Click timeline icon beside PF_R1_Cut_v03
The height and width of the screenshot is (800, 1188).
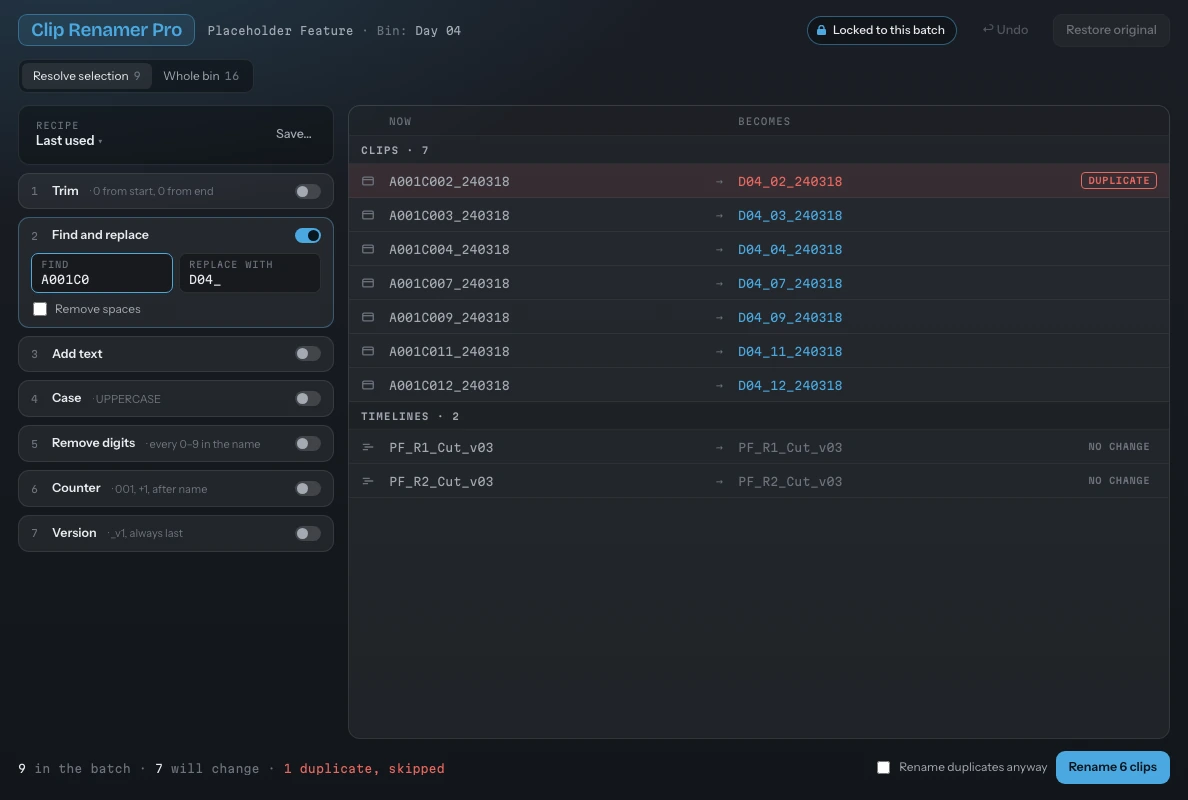[x=368, y=447]
